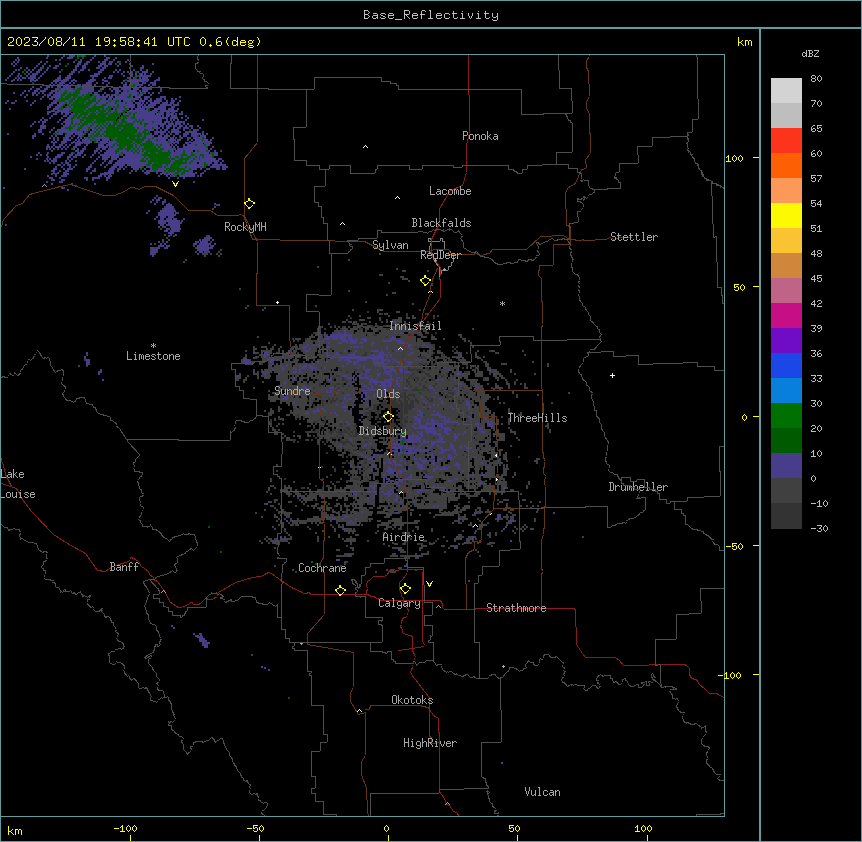
Task: Click the white asterisk east of Innisfail
Action: [502, 303]
